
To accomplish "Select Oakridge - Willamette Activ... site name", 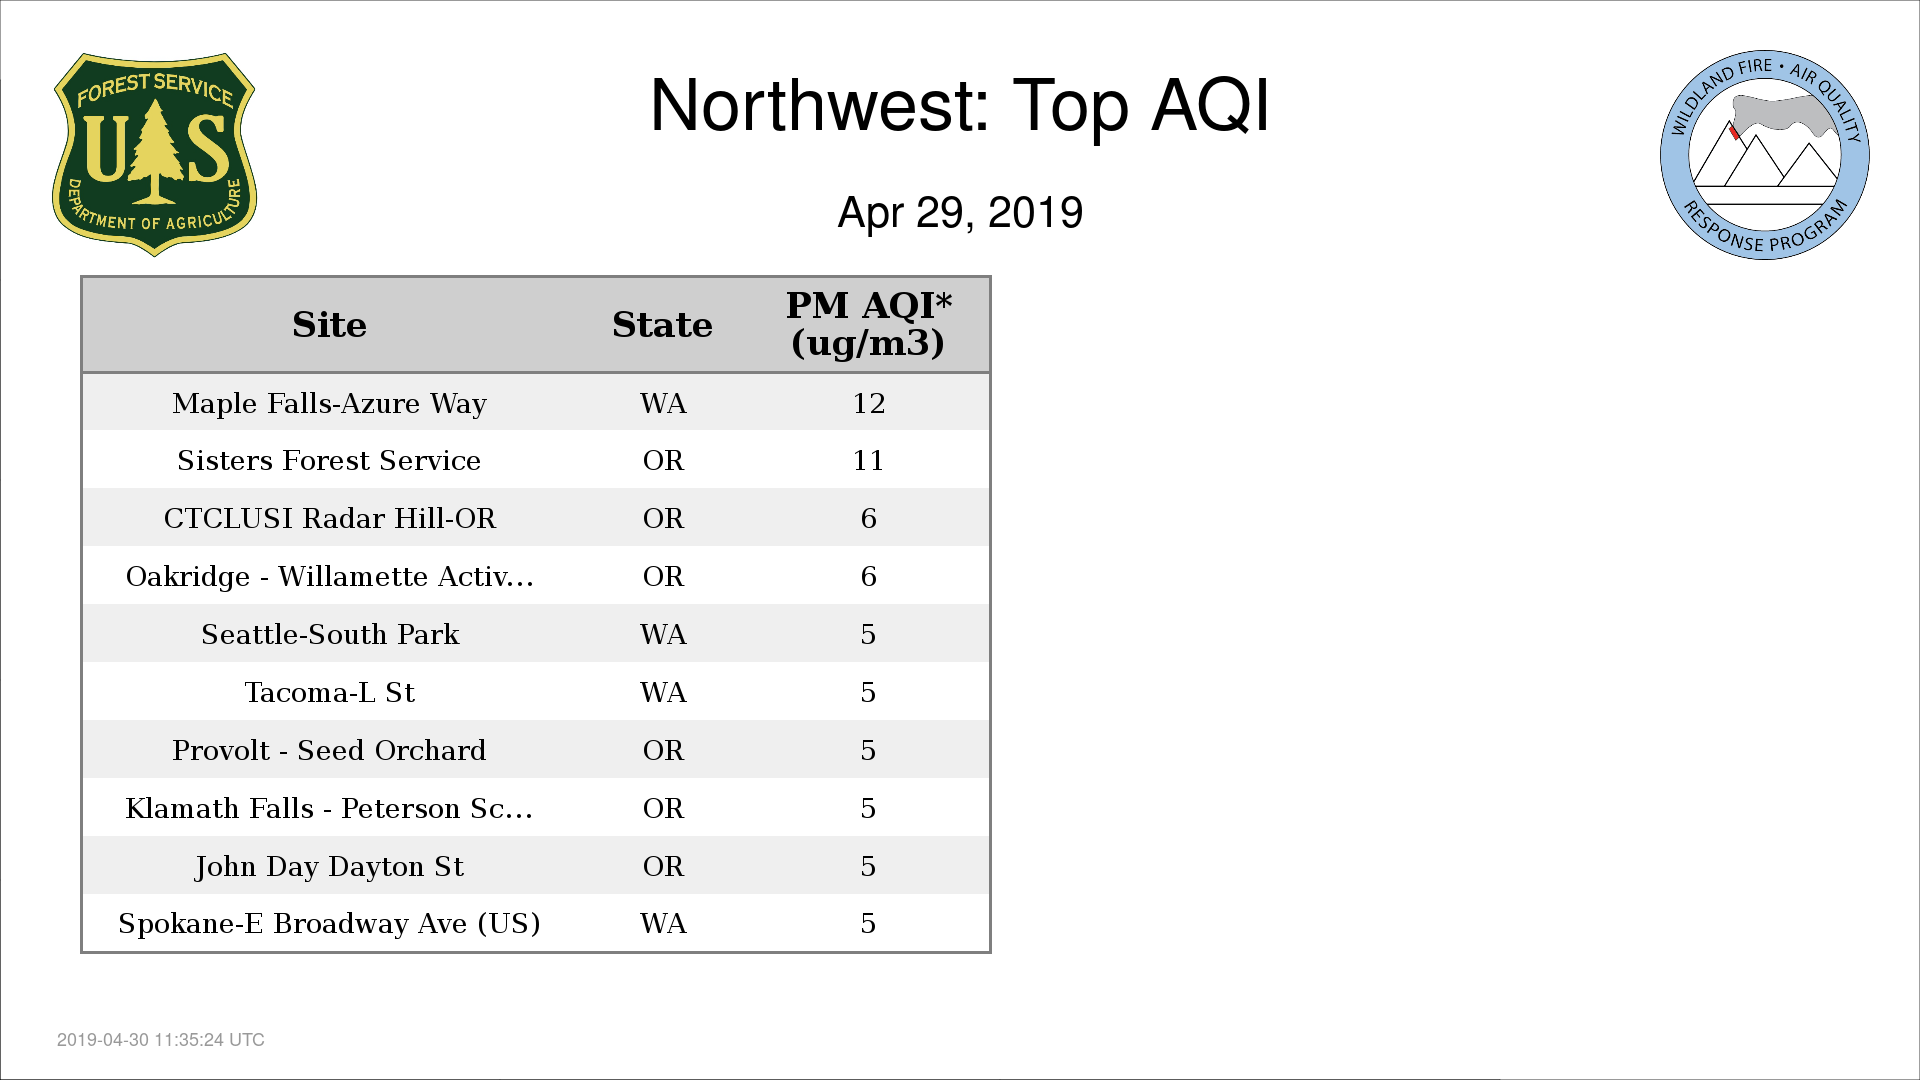I will (x=329, y=577).
